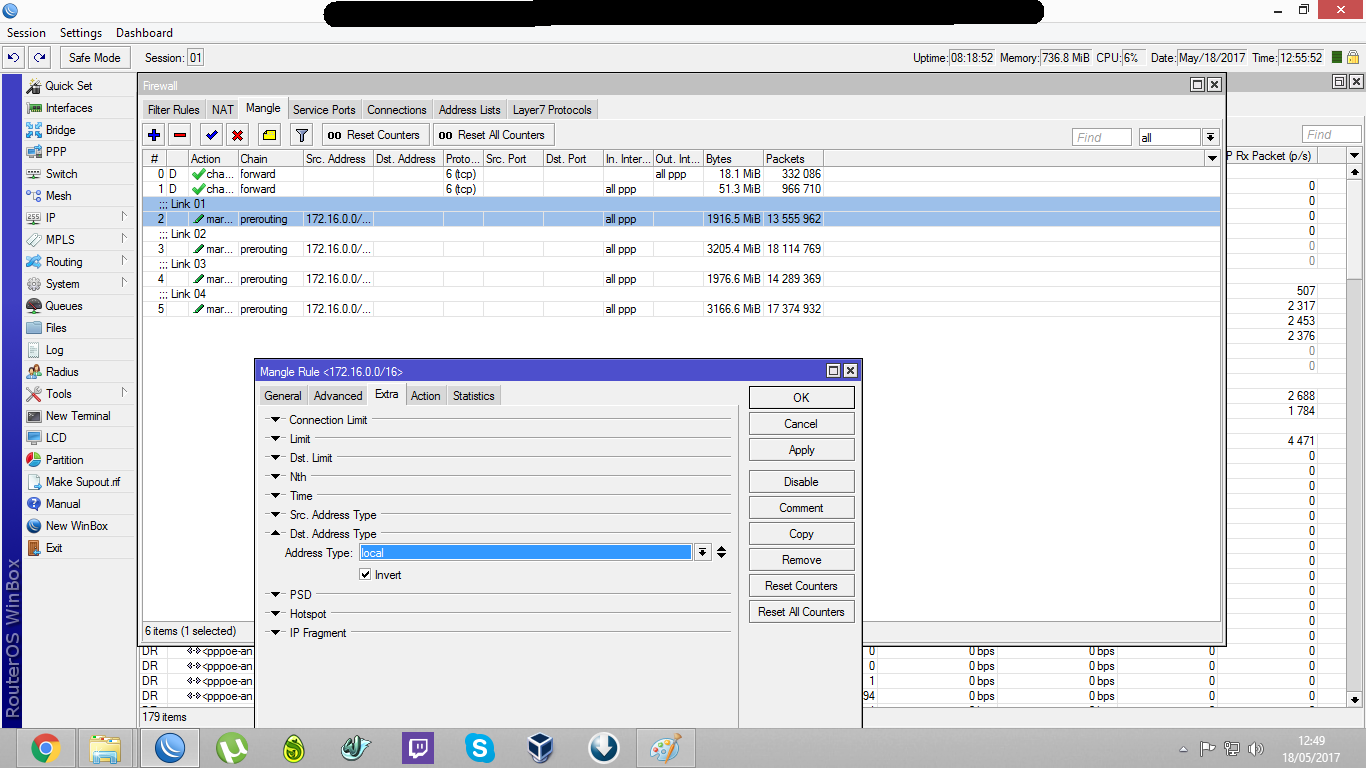
Task: Click the Address Type input field showing local
Action: click(x=526, y=553)
